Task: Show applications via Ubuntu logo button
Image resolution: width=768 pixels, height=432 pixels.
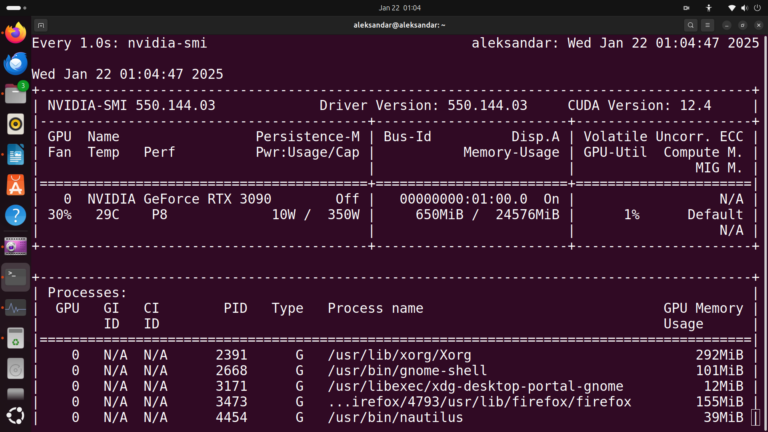Action: (16, 416)
